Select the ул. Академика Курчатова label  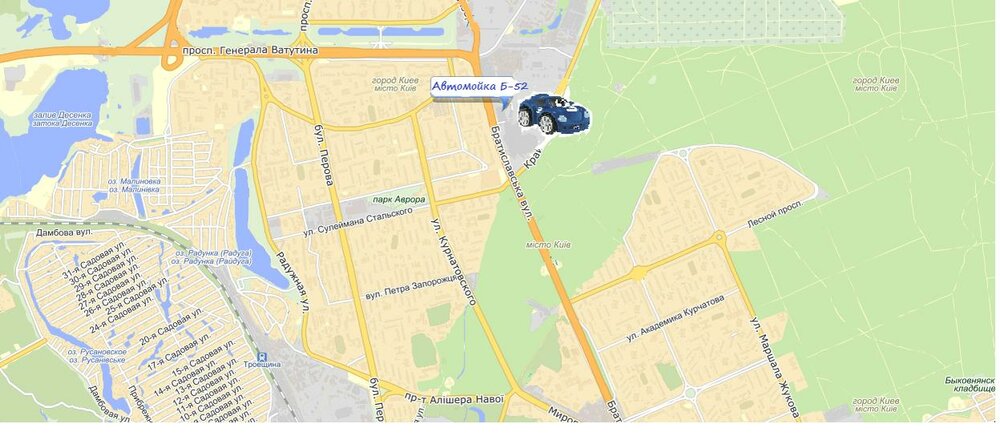pos(675,317)
